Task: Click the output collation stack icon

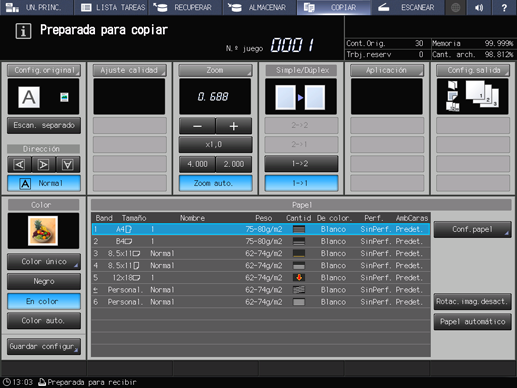Action: (482, 94)
